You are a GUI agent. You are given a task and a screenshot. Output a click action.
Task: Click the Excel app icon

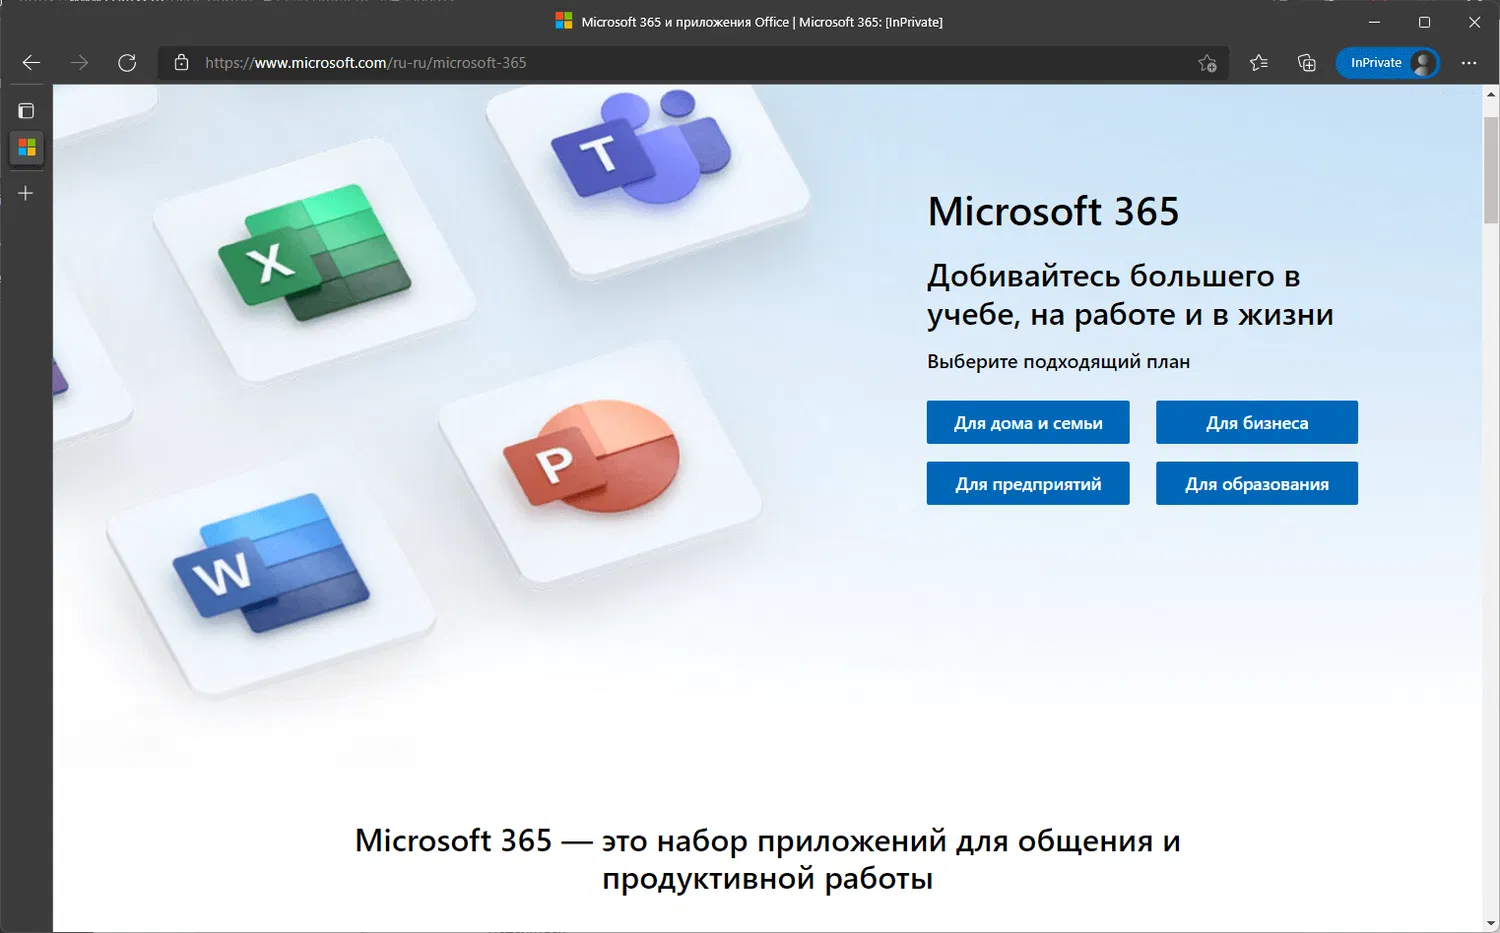click(314, 252)
